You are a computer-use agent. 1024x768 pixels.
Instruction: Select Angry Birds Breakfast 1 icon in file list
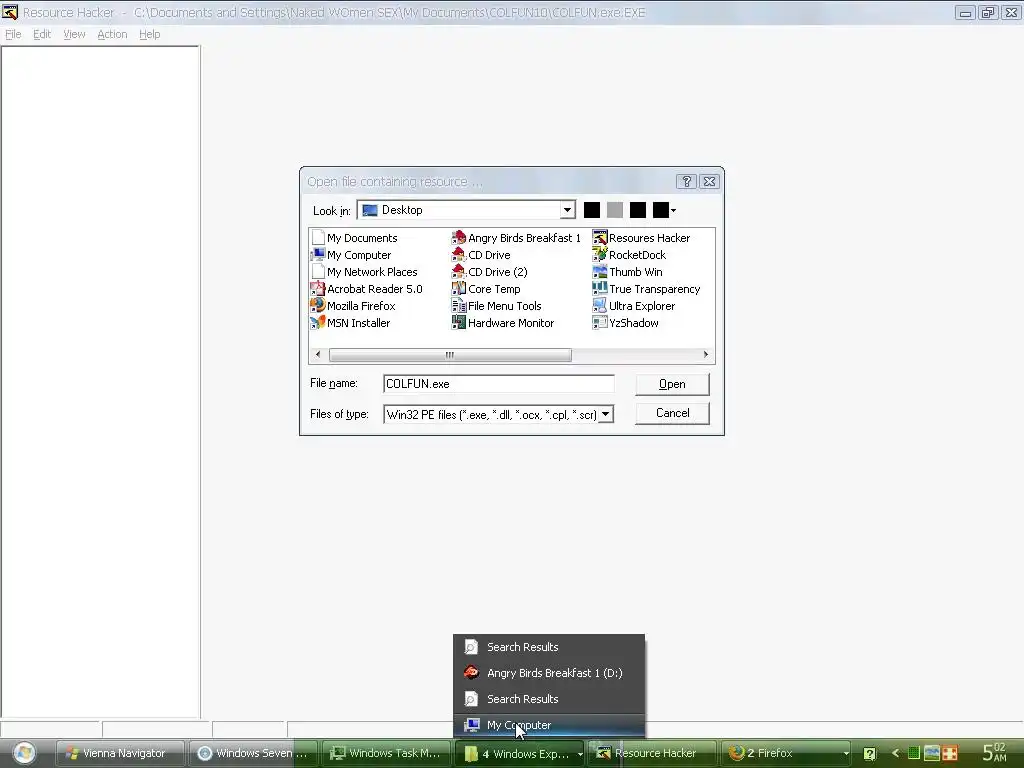coord(459,238)
